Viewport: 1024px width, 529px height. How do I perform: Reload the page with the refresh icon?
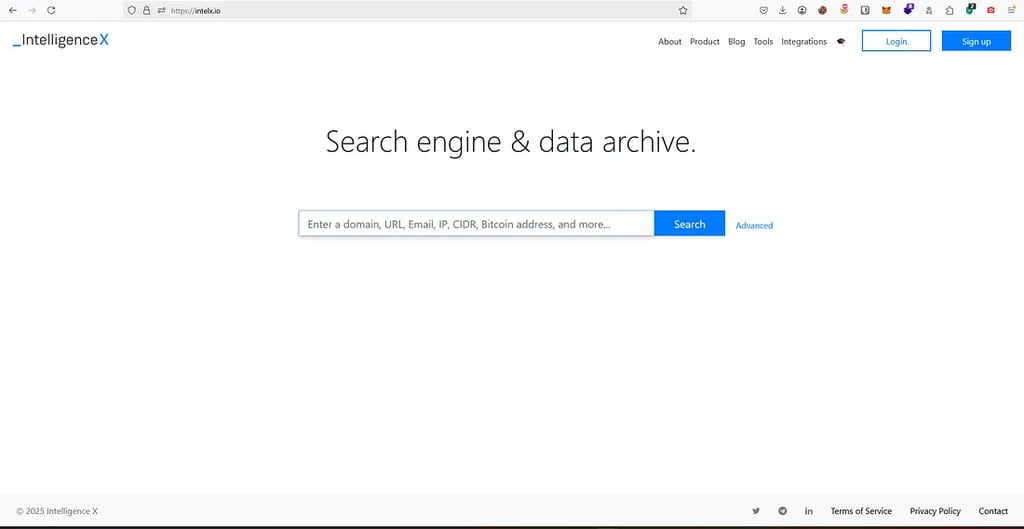click(52, 10)
